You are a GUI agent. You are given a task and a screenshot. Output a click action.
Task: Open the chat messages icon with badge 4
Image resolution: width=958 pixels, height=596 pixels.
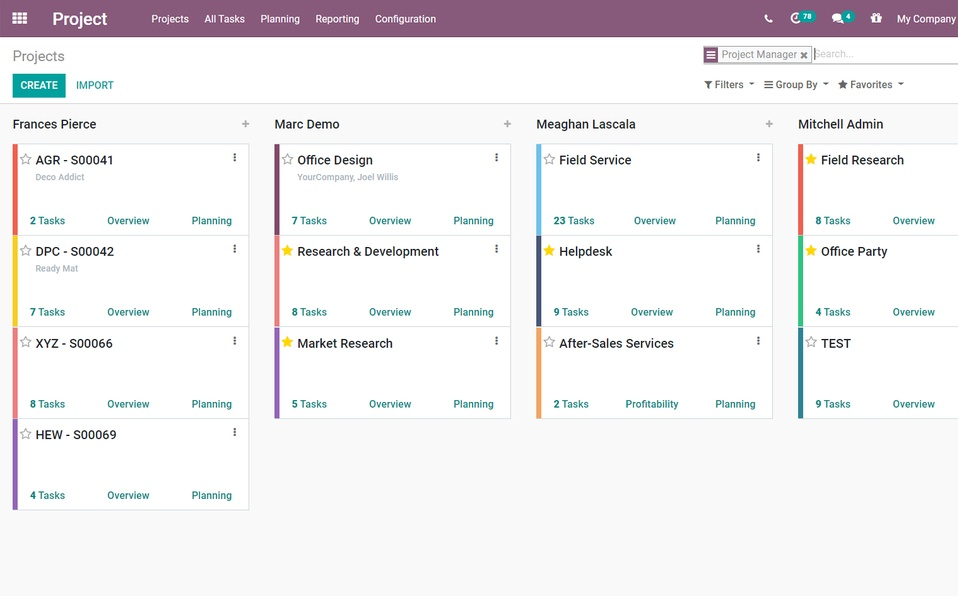click(839, 18)
